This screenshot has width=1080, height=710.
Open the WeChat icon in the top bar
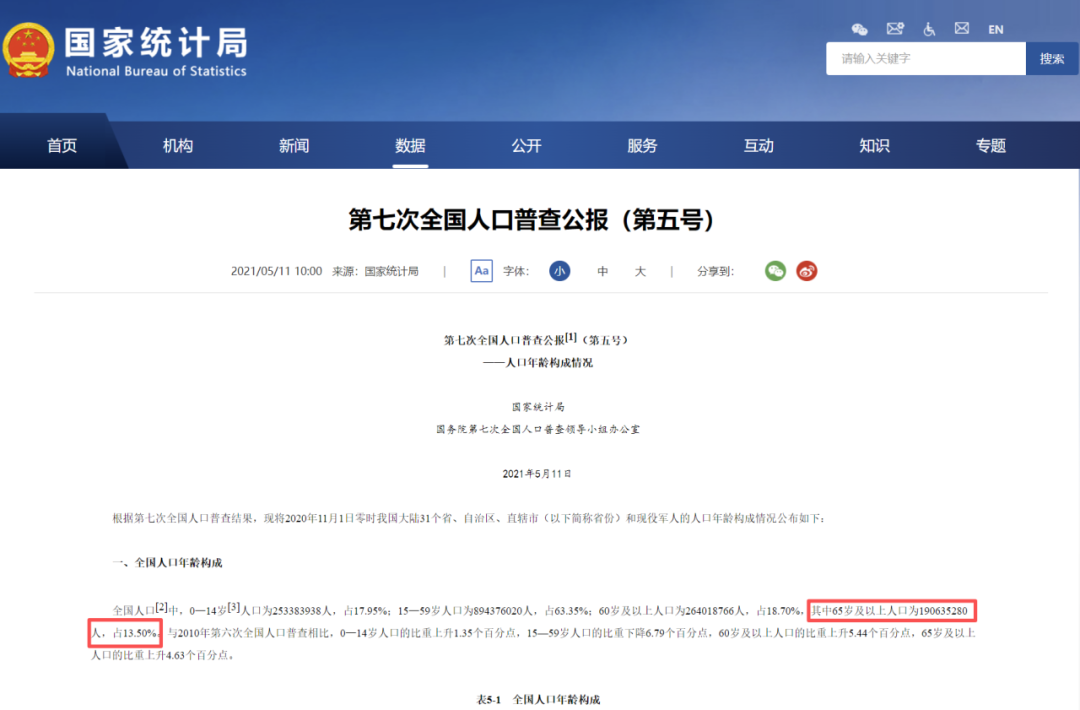pos(859,29)
